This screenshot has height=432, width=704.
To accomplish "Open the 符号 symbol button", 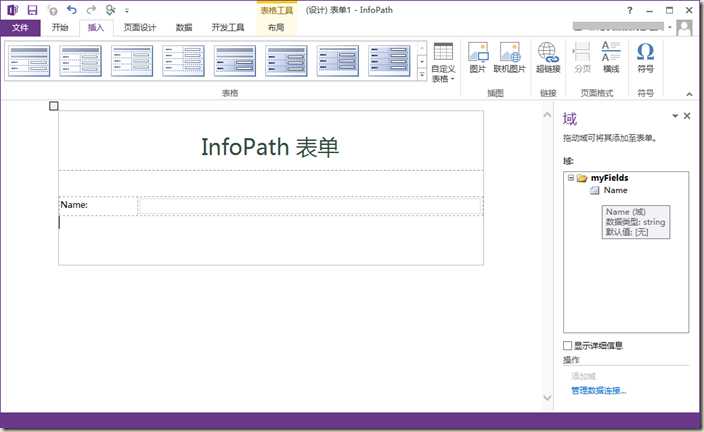I will point(646,57).
